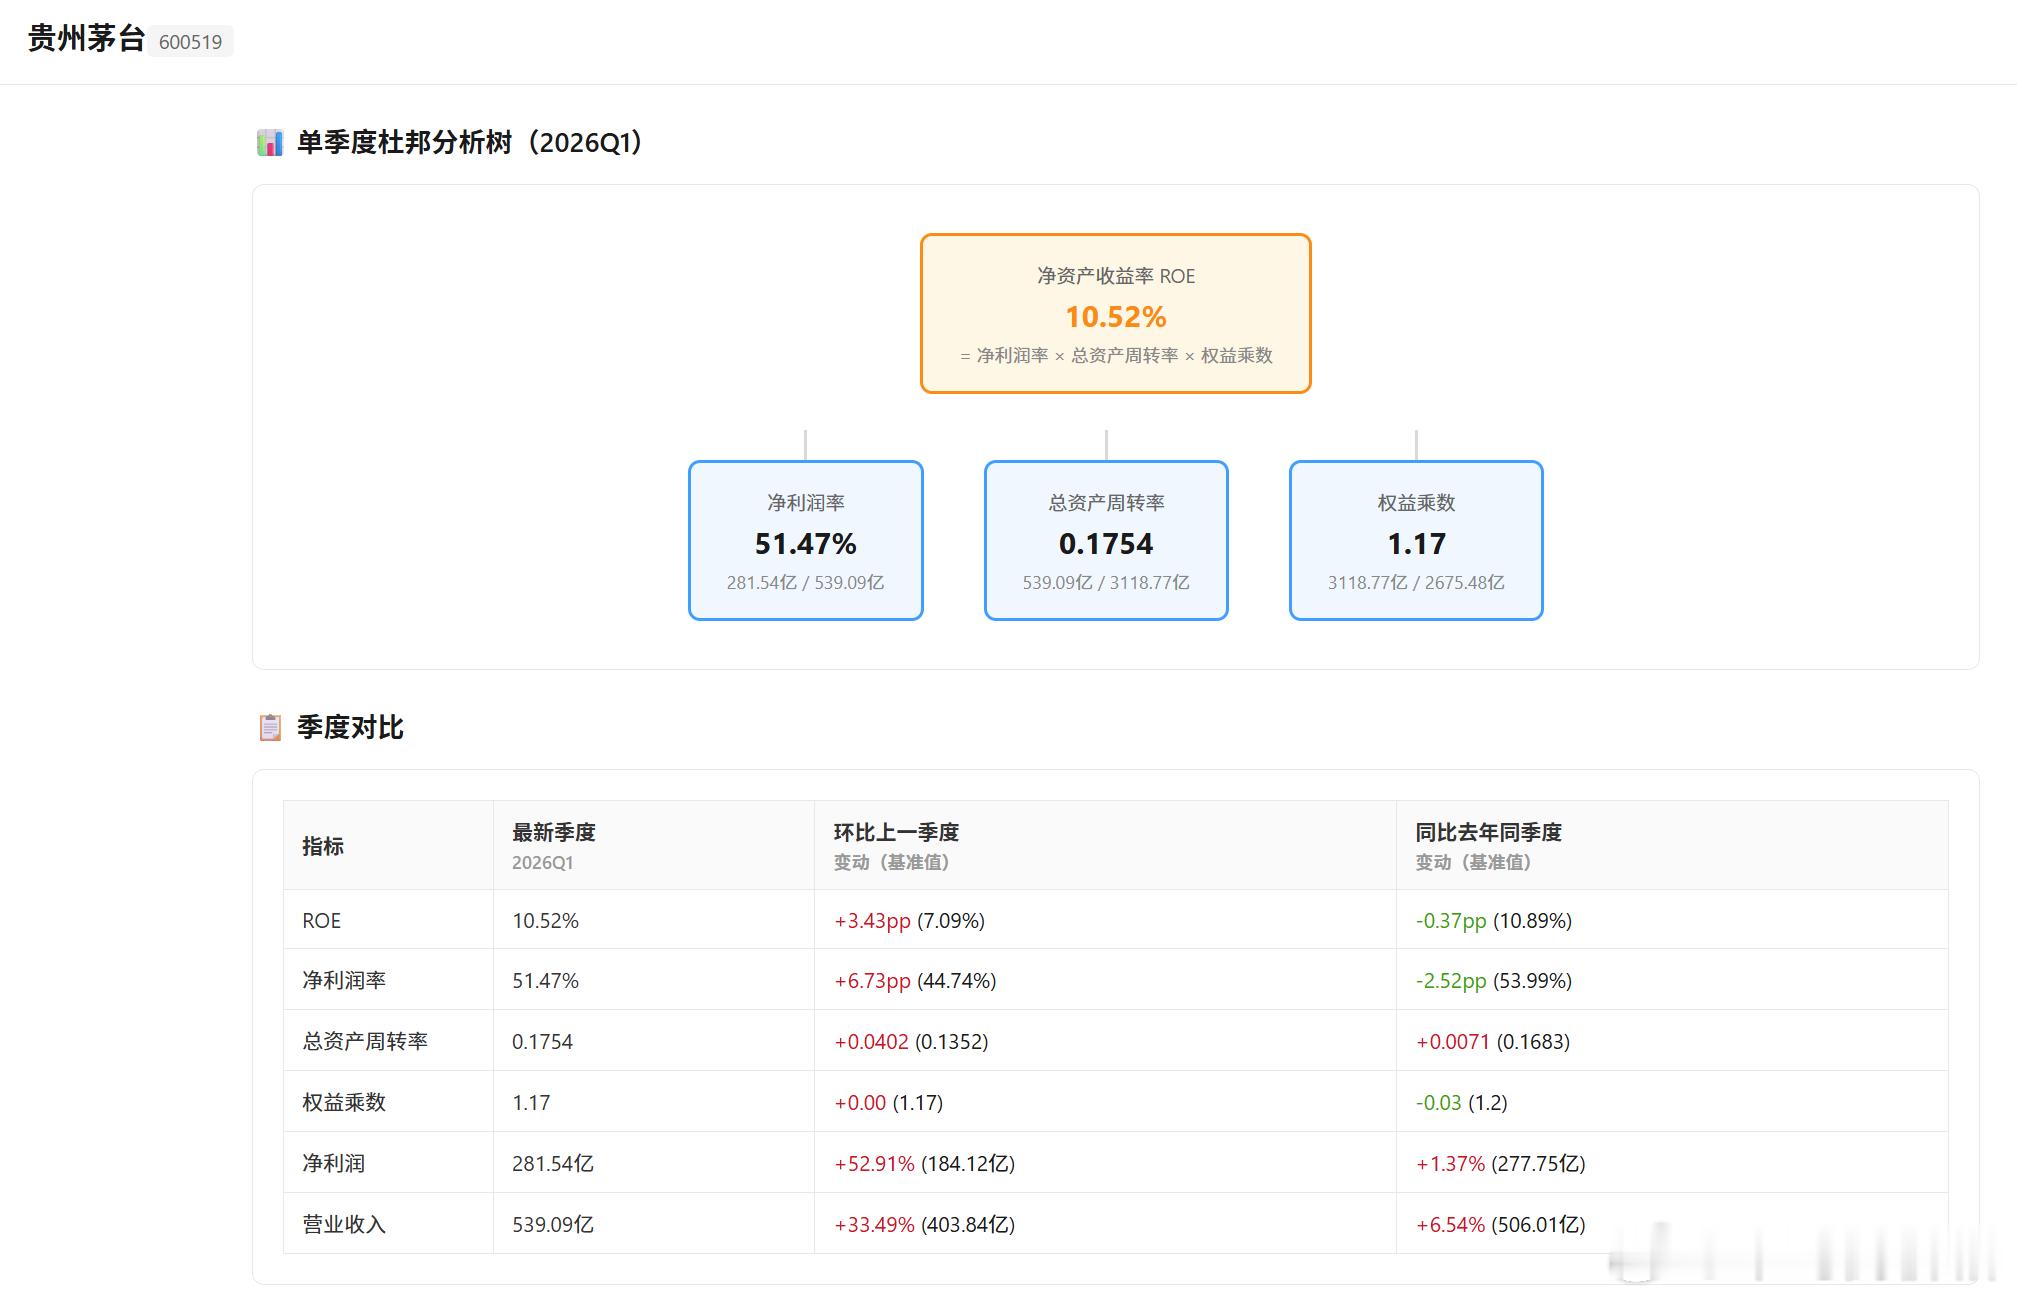
Task: Select the 权益乘数 1.17 card
Action: (1415, 540)
